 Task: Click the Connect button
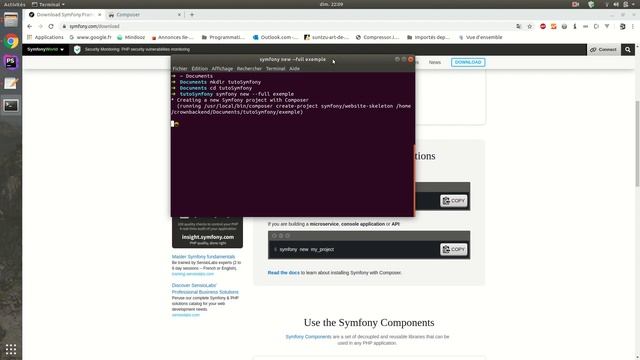tap(603, 49)
